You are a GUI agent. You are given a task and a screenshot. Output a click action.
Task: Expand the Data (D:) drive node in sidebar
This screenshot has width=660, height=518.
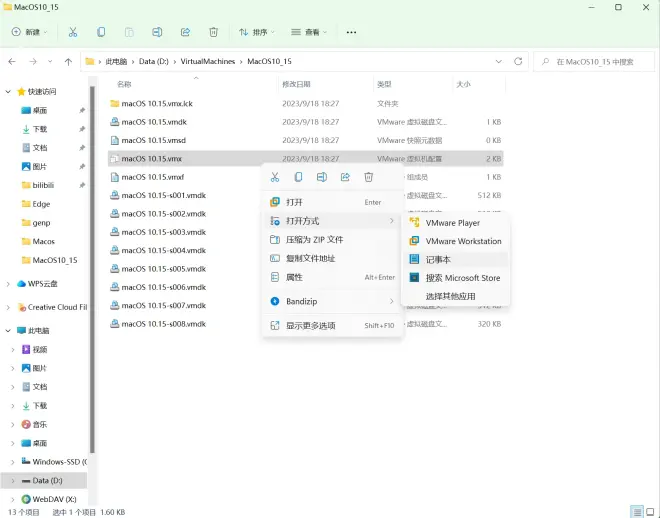click(x=13, y=481)
